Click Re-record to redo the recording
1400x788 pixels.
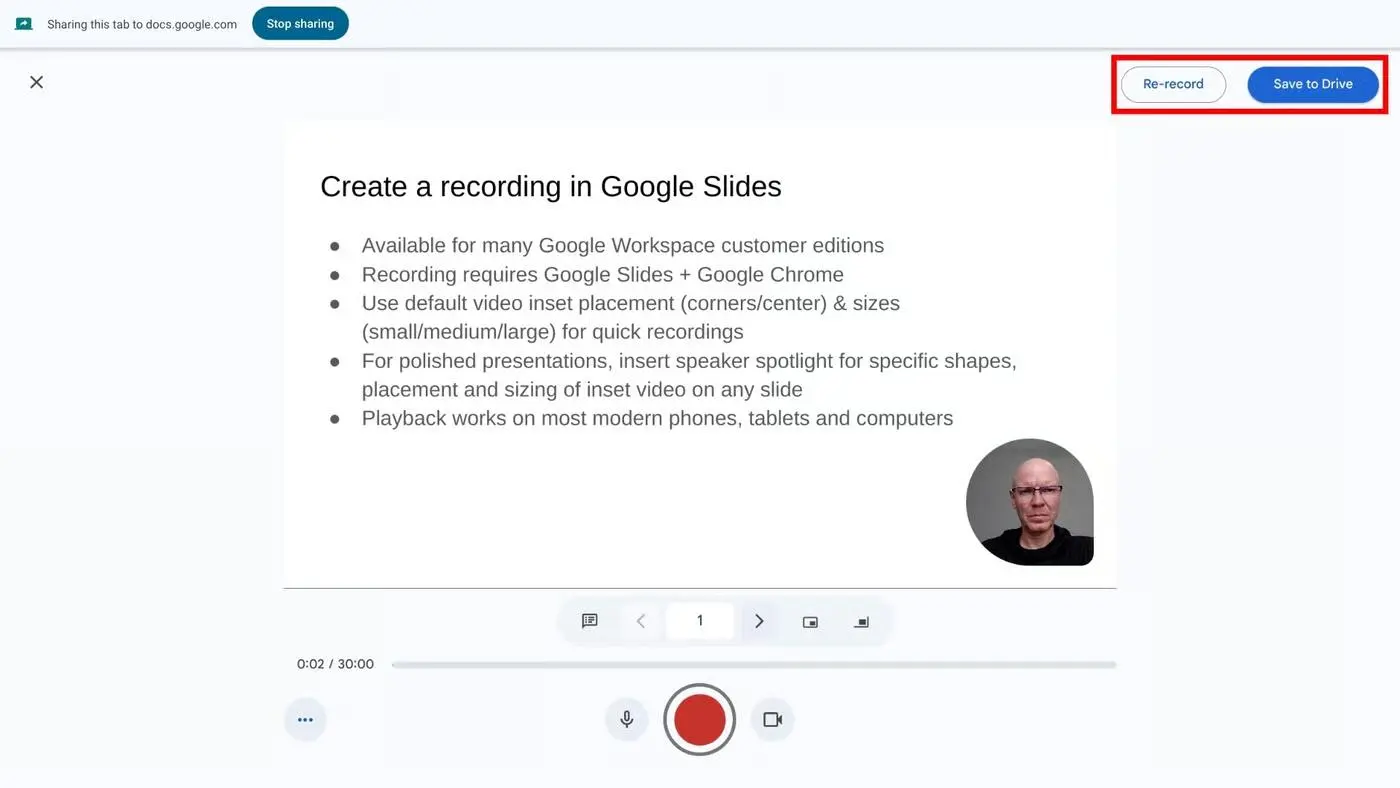(1173, 84)
